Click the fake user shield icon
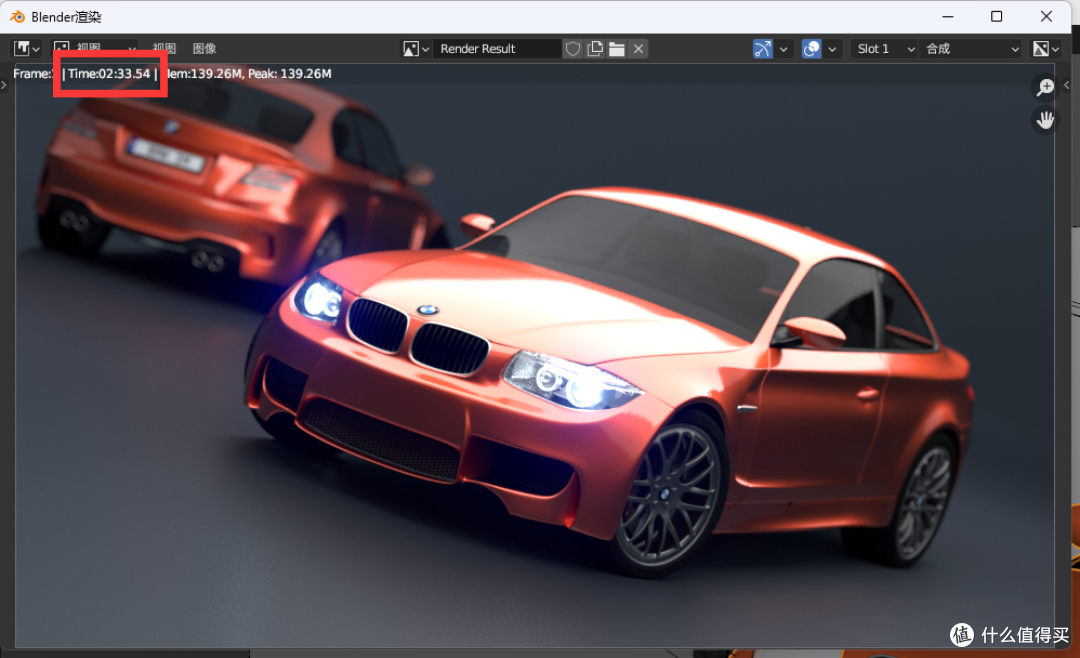This screenshot has width=1080, height=658. coord(572,49)
